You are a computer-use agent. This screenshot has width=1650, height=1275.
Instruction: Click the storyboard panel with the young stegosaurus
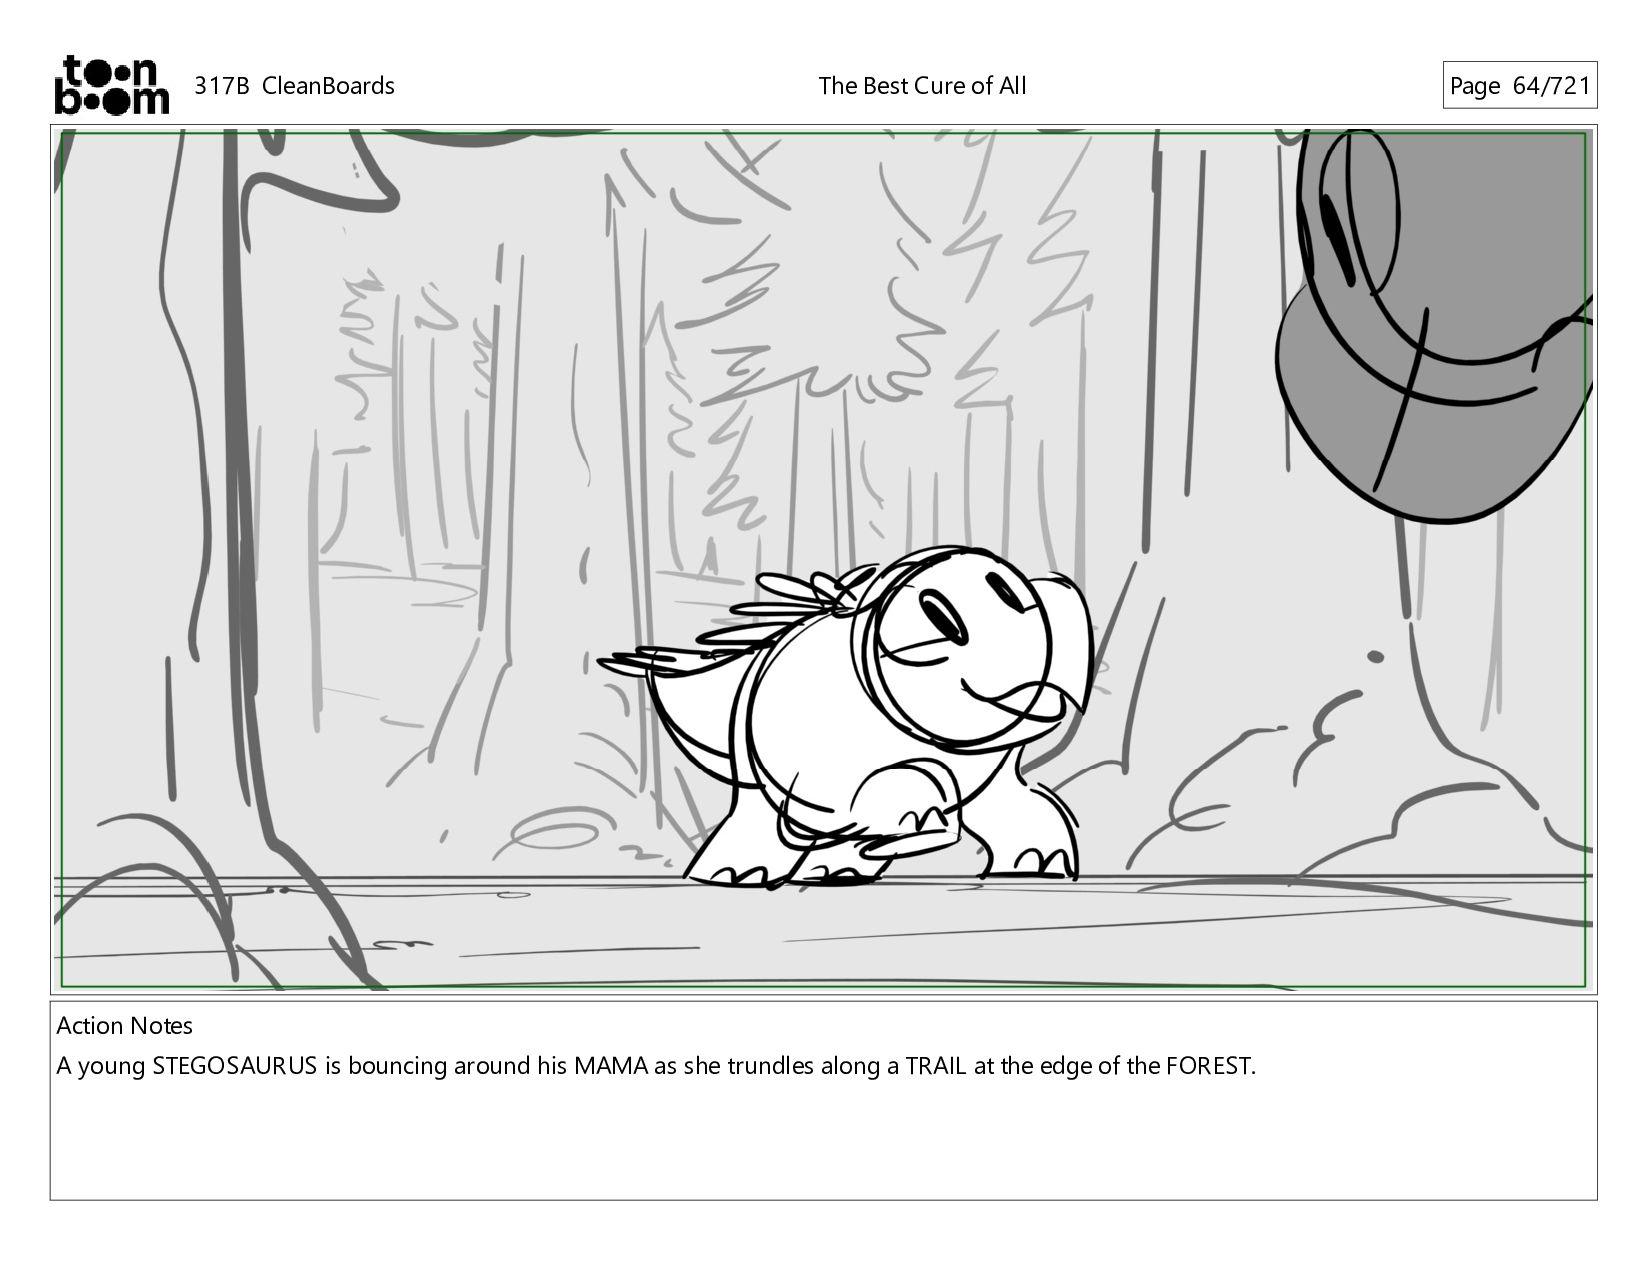point(824,559)
